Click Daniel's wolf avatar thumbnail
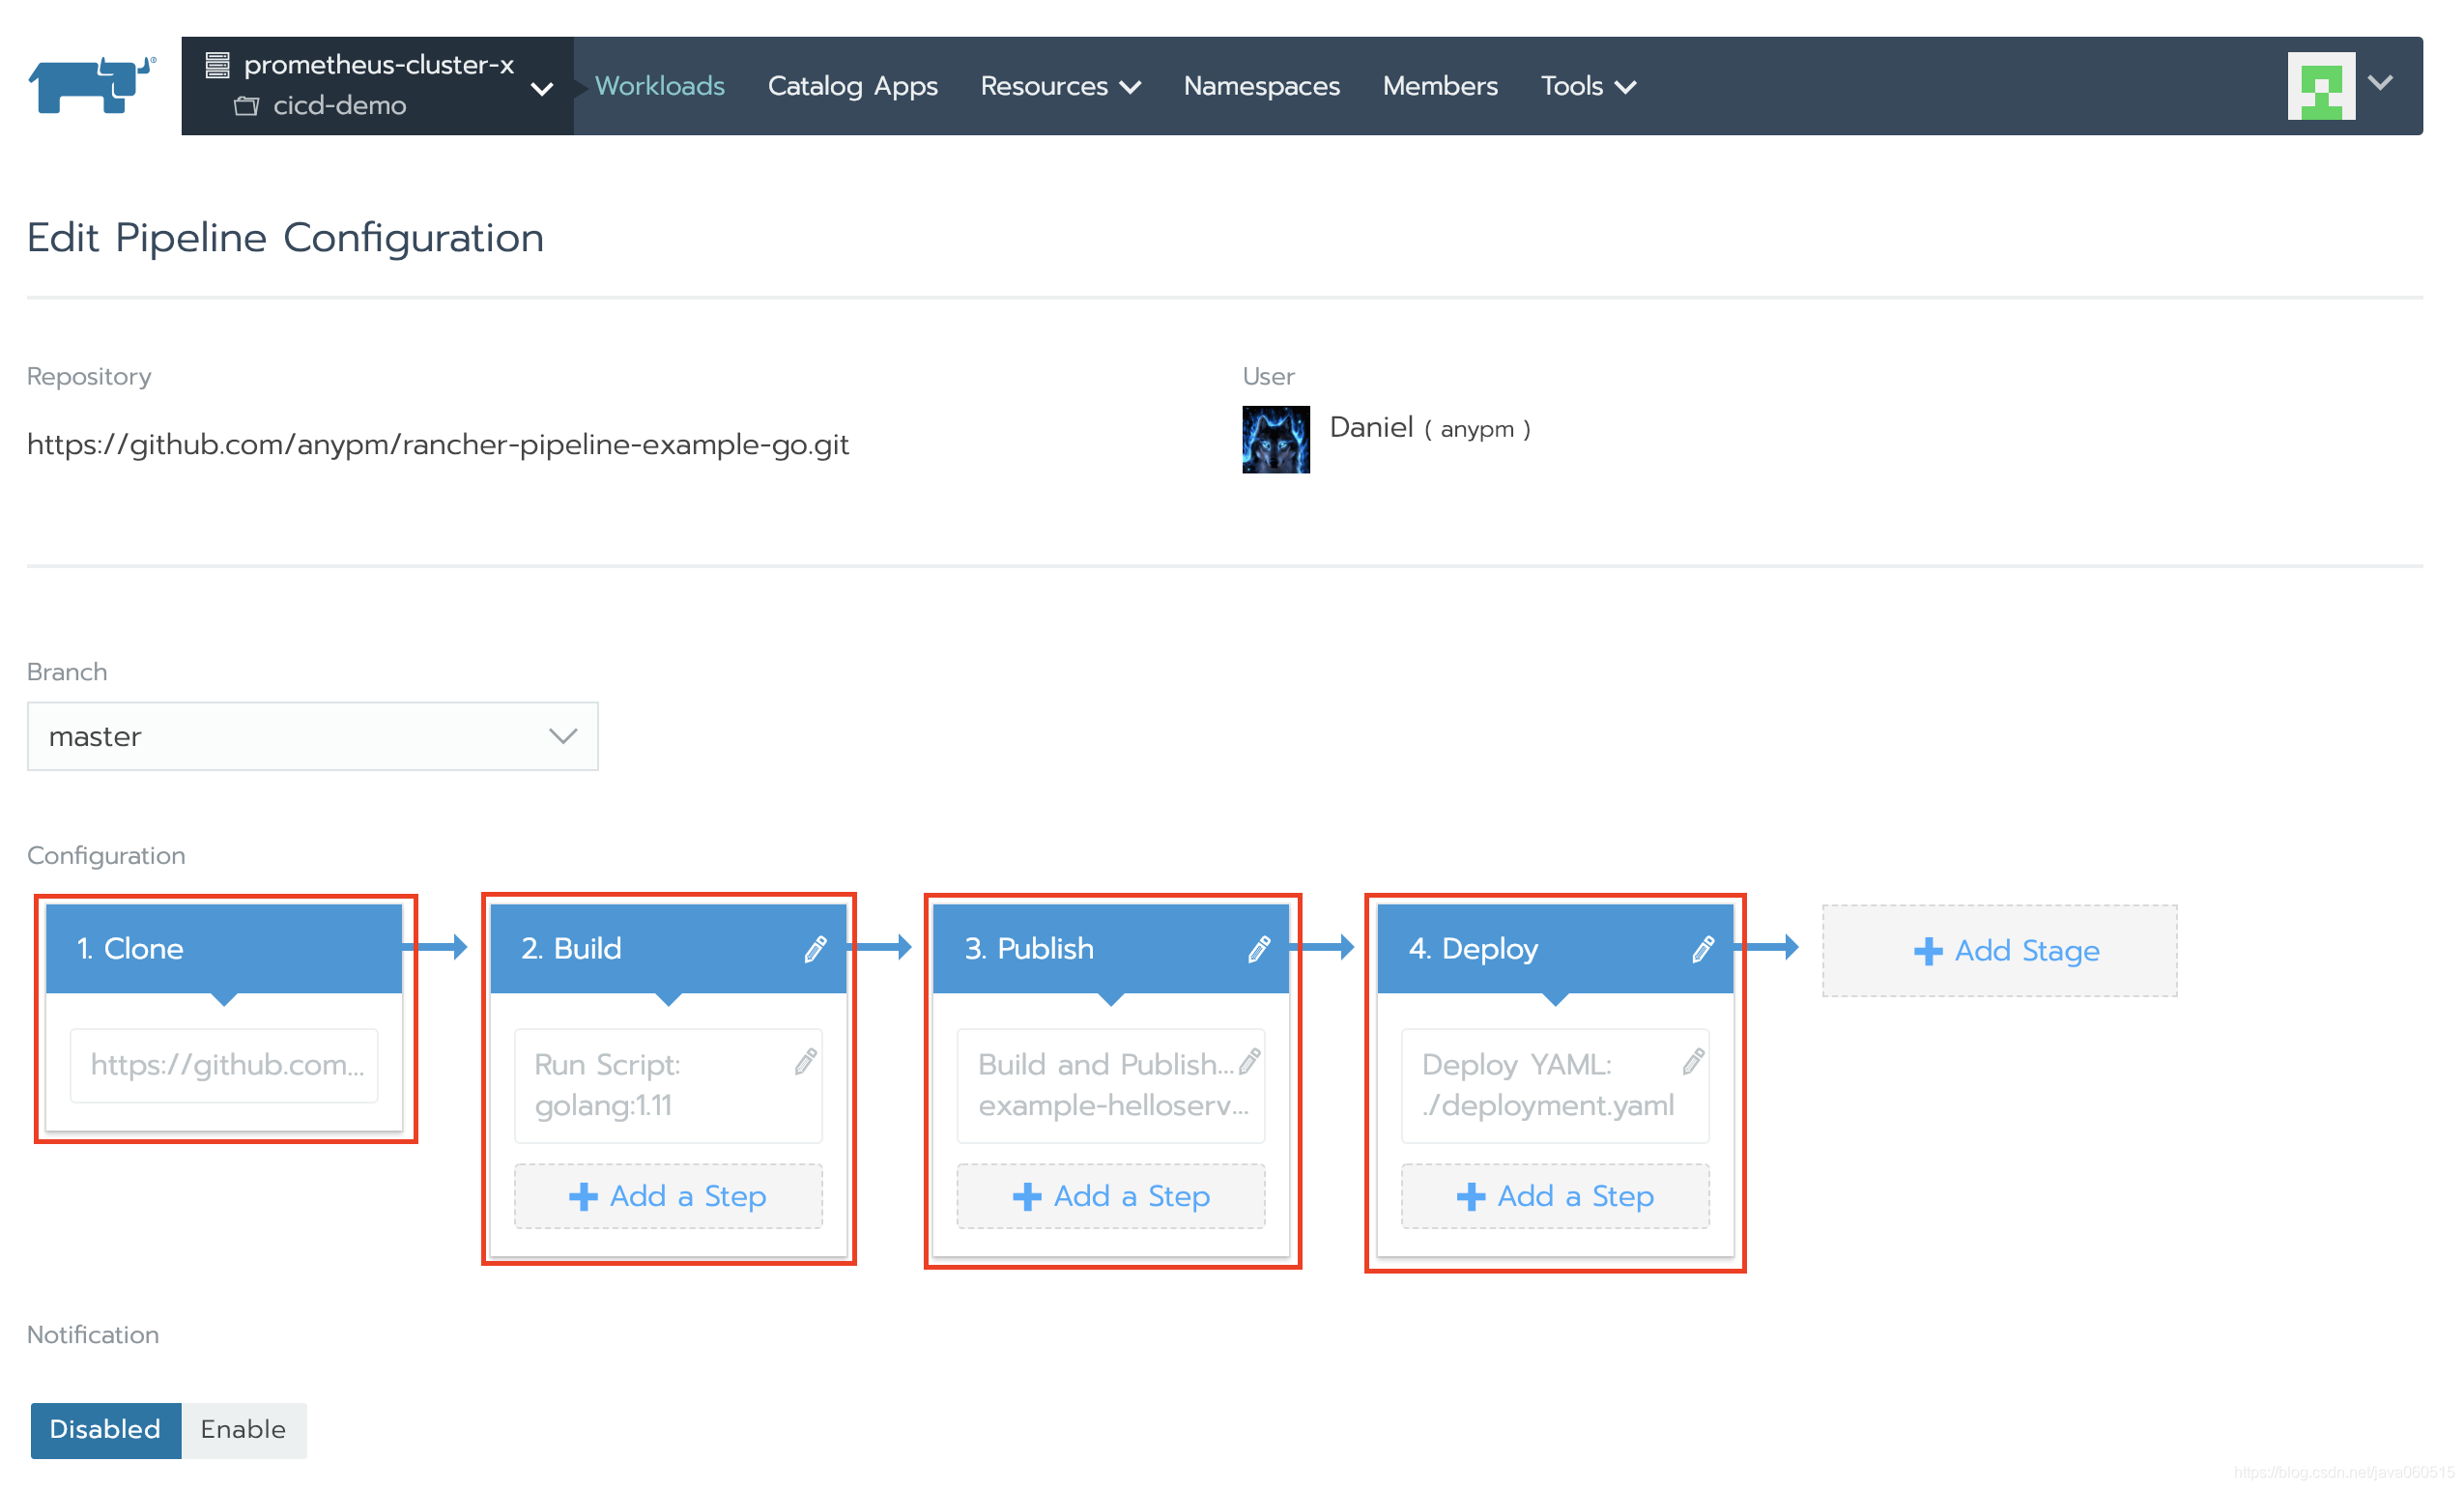The image size is (2464, 1490). [1276, 439]
